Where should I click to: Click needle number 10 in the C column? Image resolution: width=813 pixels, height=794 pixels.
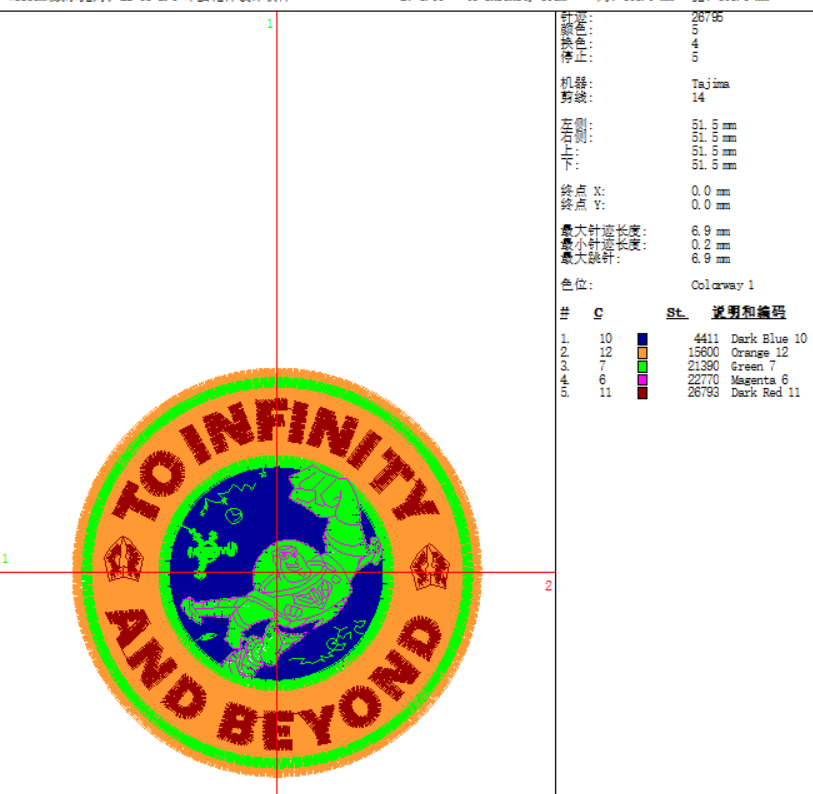click(606, 339)
